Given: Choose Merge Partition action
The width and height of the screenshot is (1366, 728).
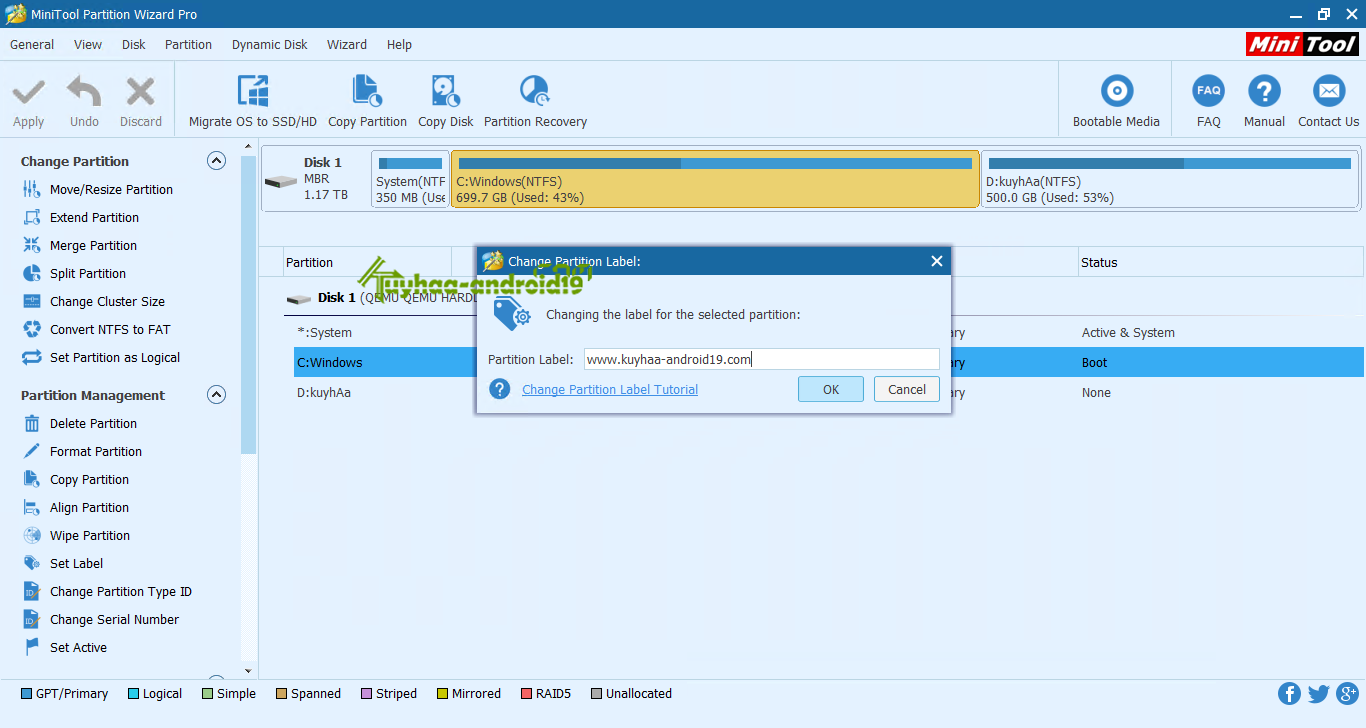Looking at the screenshot, I should (93, 245).
